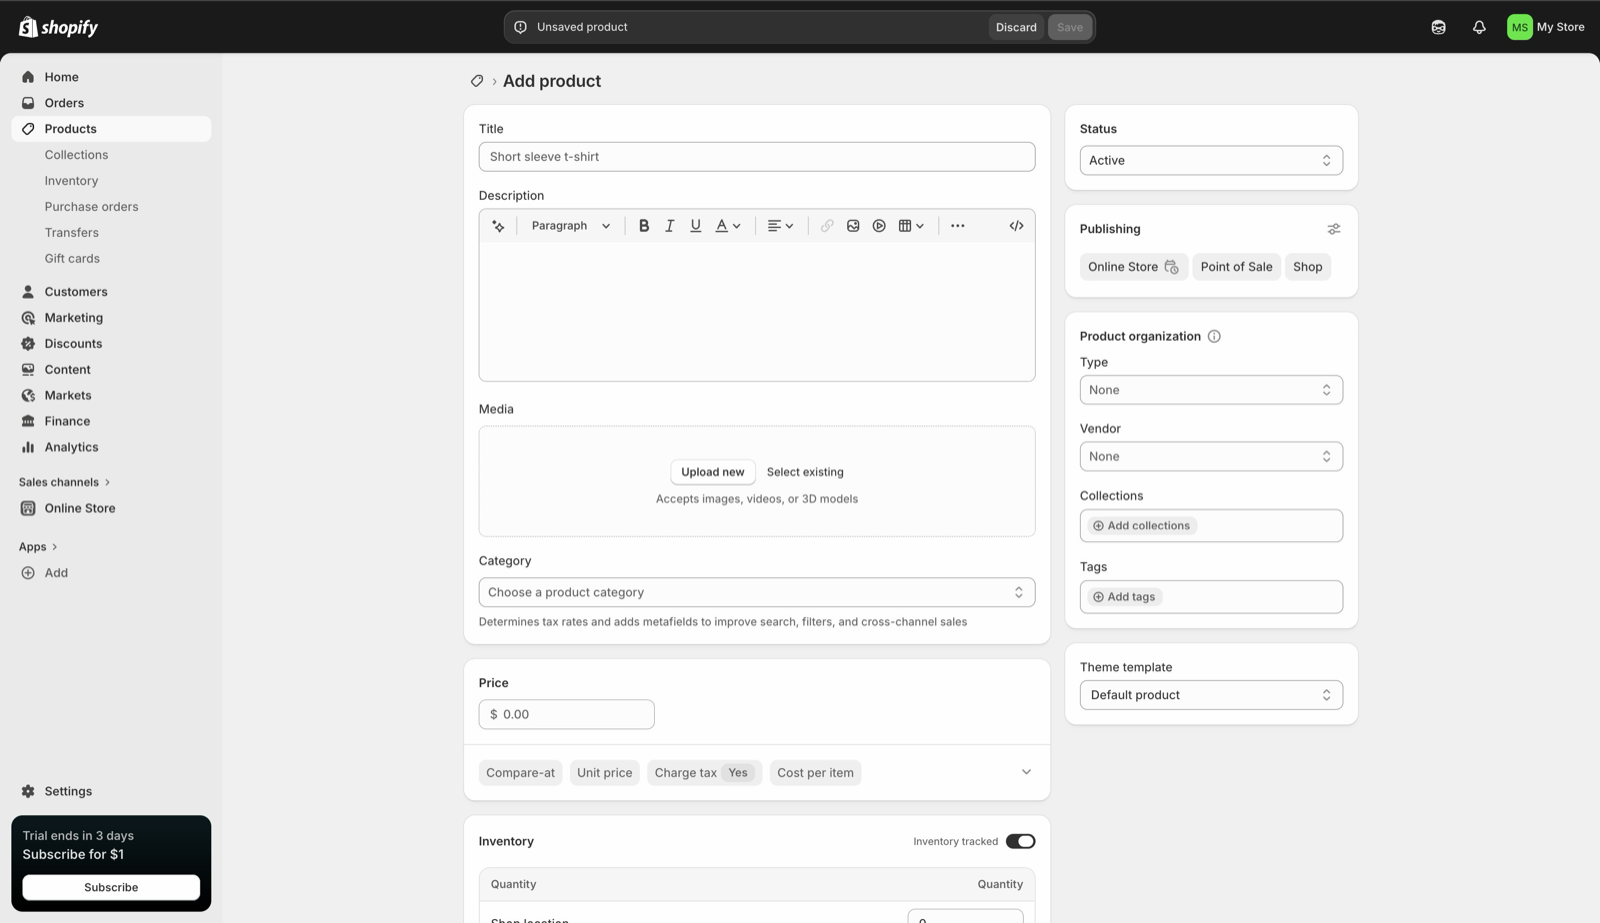Open Collections under Products
The width and height of the screenshot is (1600, 923).
[x=76, y=155]
